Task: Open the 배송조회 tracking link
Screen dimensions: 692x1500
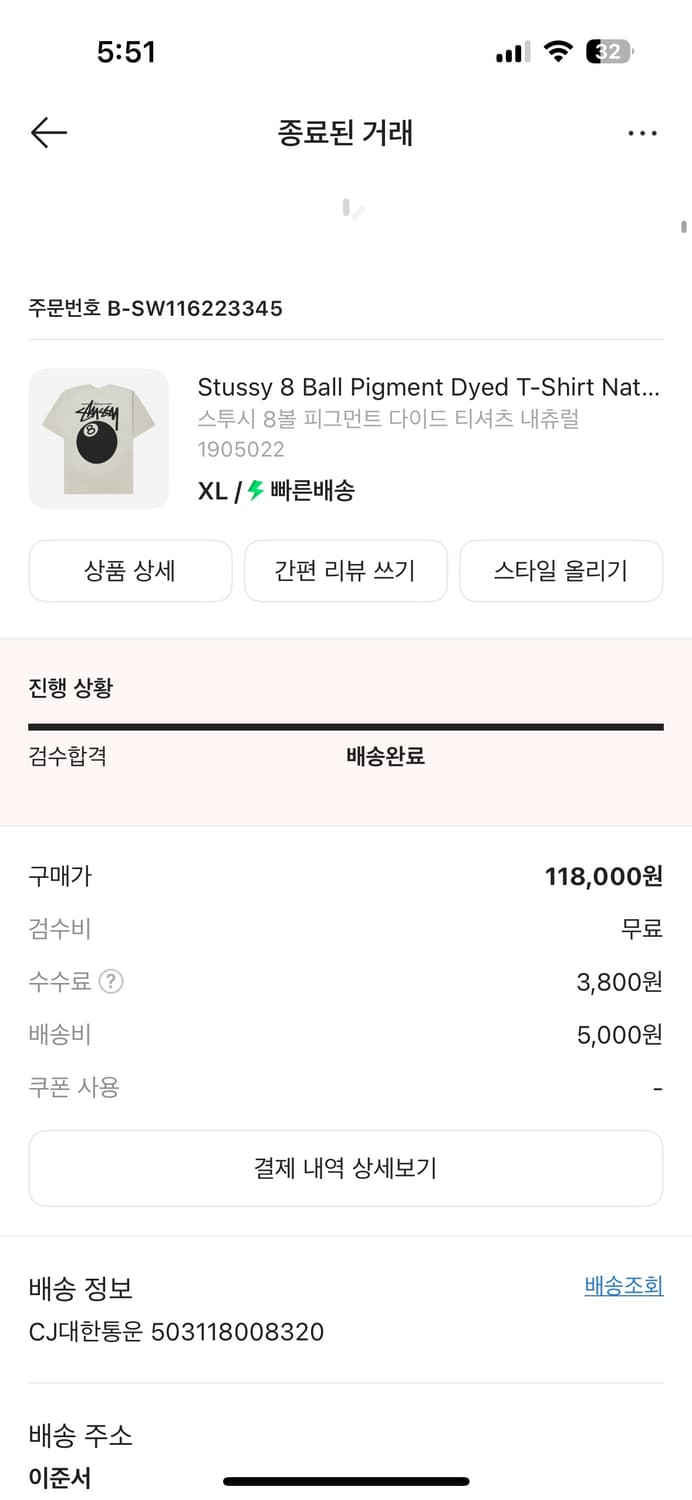Action: pos(623,1286)
